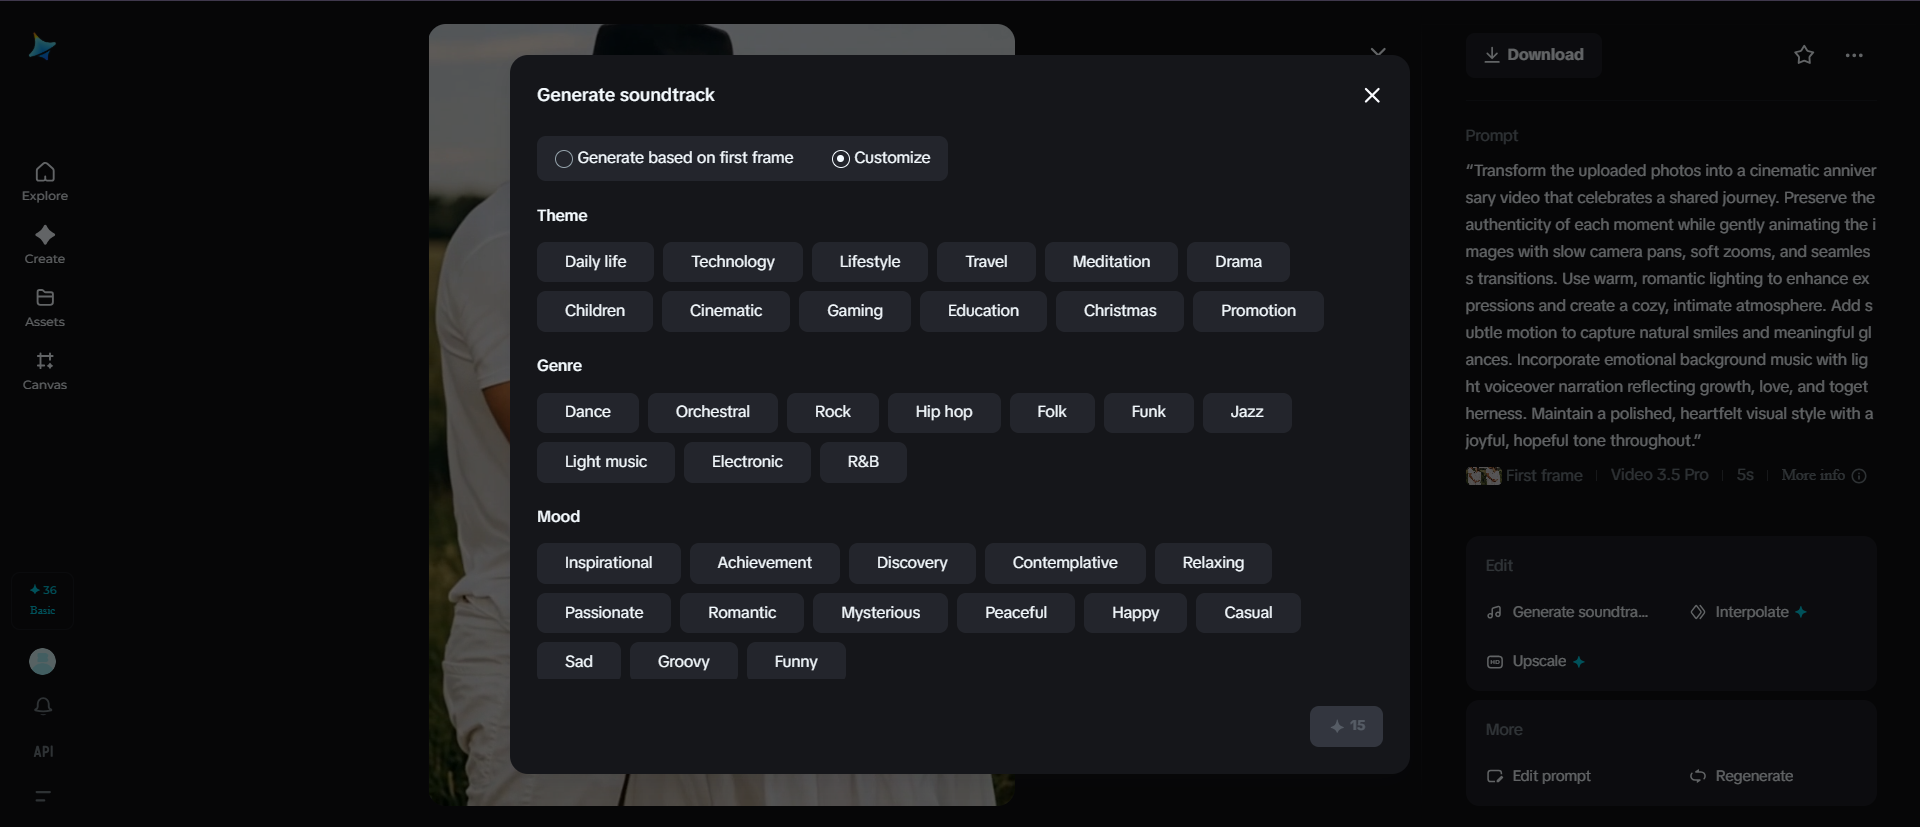Image resolution: width=1920 pixels, height=827 pixels.
Task: Select the Jazz genre
Action: click(1246, 412)
